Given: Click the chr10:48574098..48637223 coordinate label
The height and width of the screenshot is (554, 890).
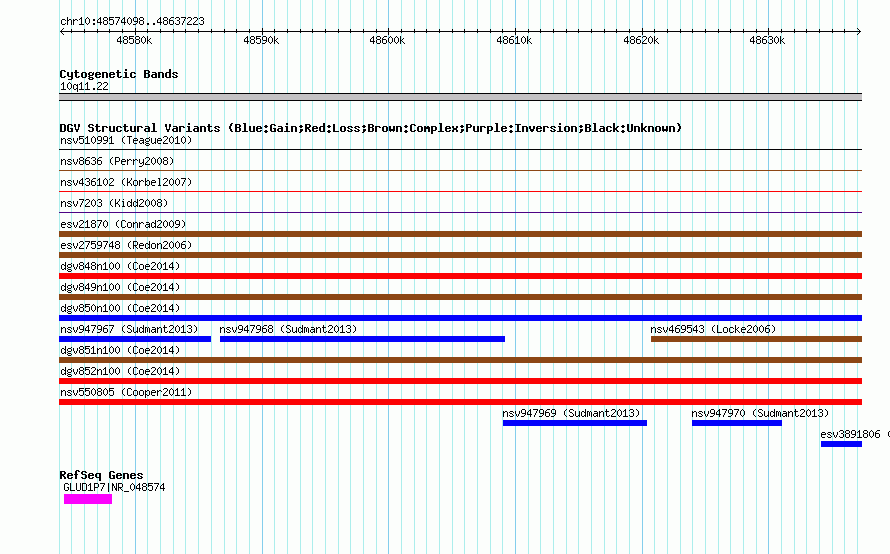Looking at the screenshot, I should click(132, 21).
